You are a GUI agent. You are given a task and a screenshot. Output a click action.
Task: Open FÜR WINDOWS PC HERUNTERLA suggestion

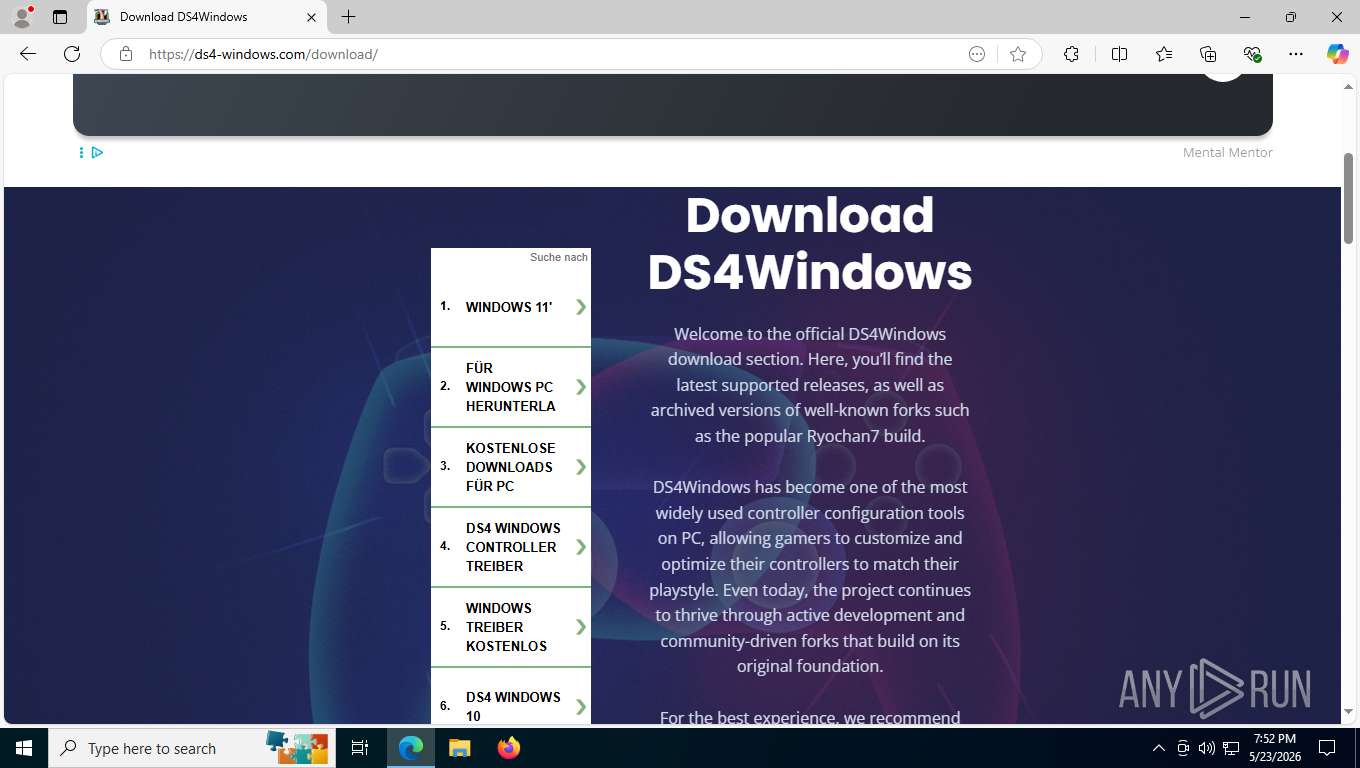(511, 387)
